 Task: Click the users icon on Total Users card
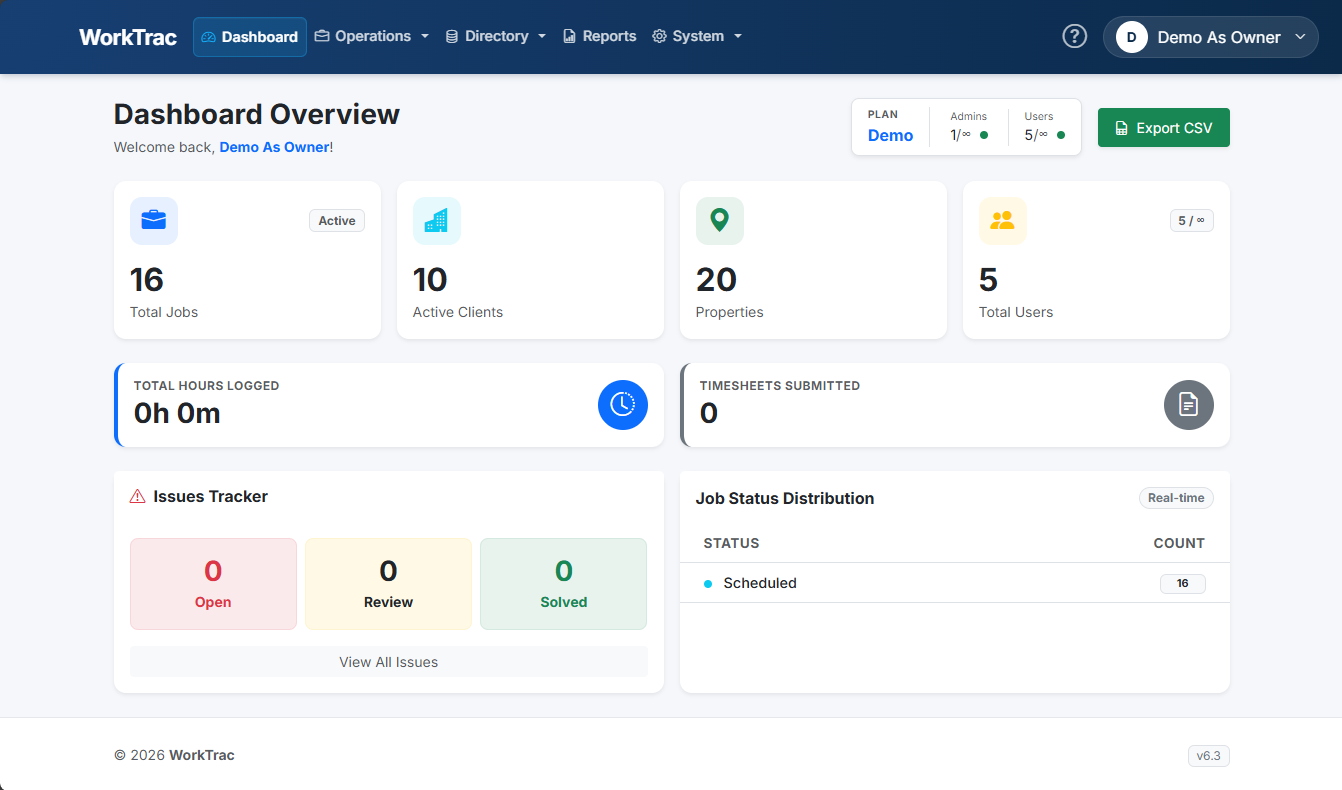(x=1002, y=220)
